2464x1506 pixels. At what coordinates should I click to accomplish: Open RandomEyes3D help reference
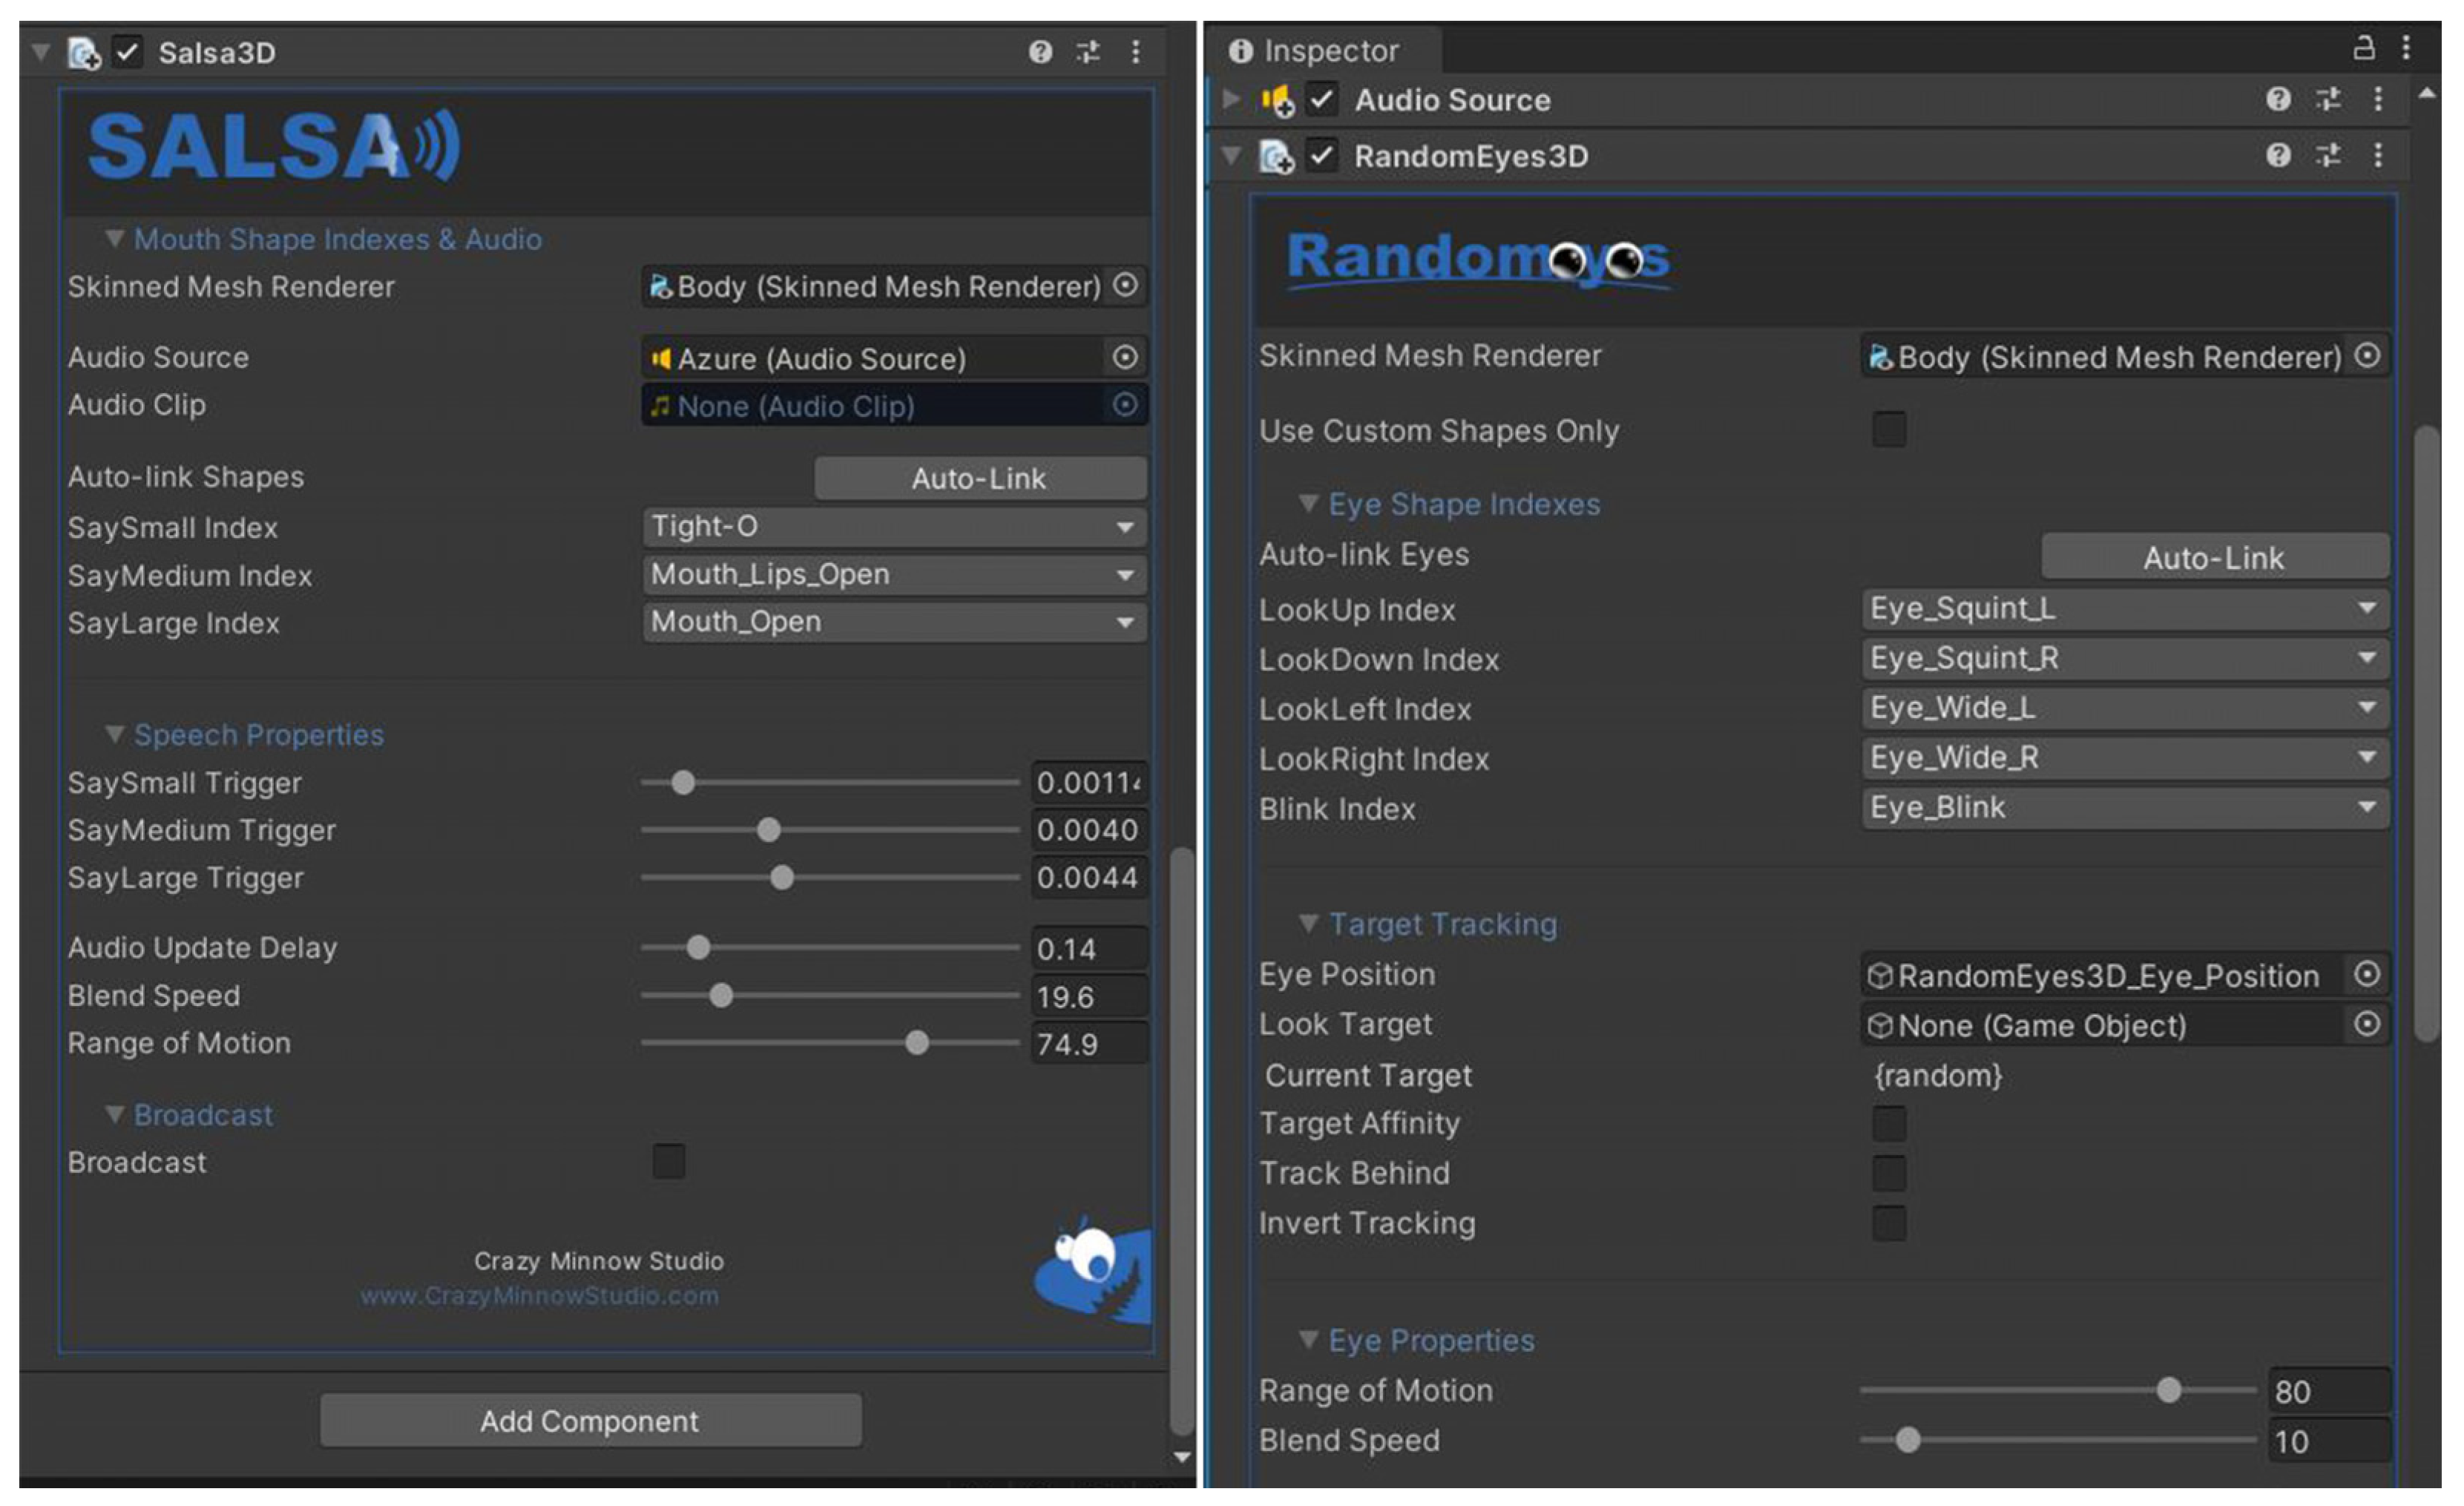(x=2278, y=155)
